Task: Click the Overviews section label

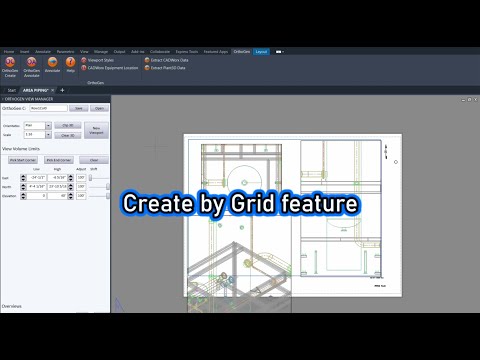Action: (x=12, y=306)
